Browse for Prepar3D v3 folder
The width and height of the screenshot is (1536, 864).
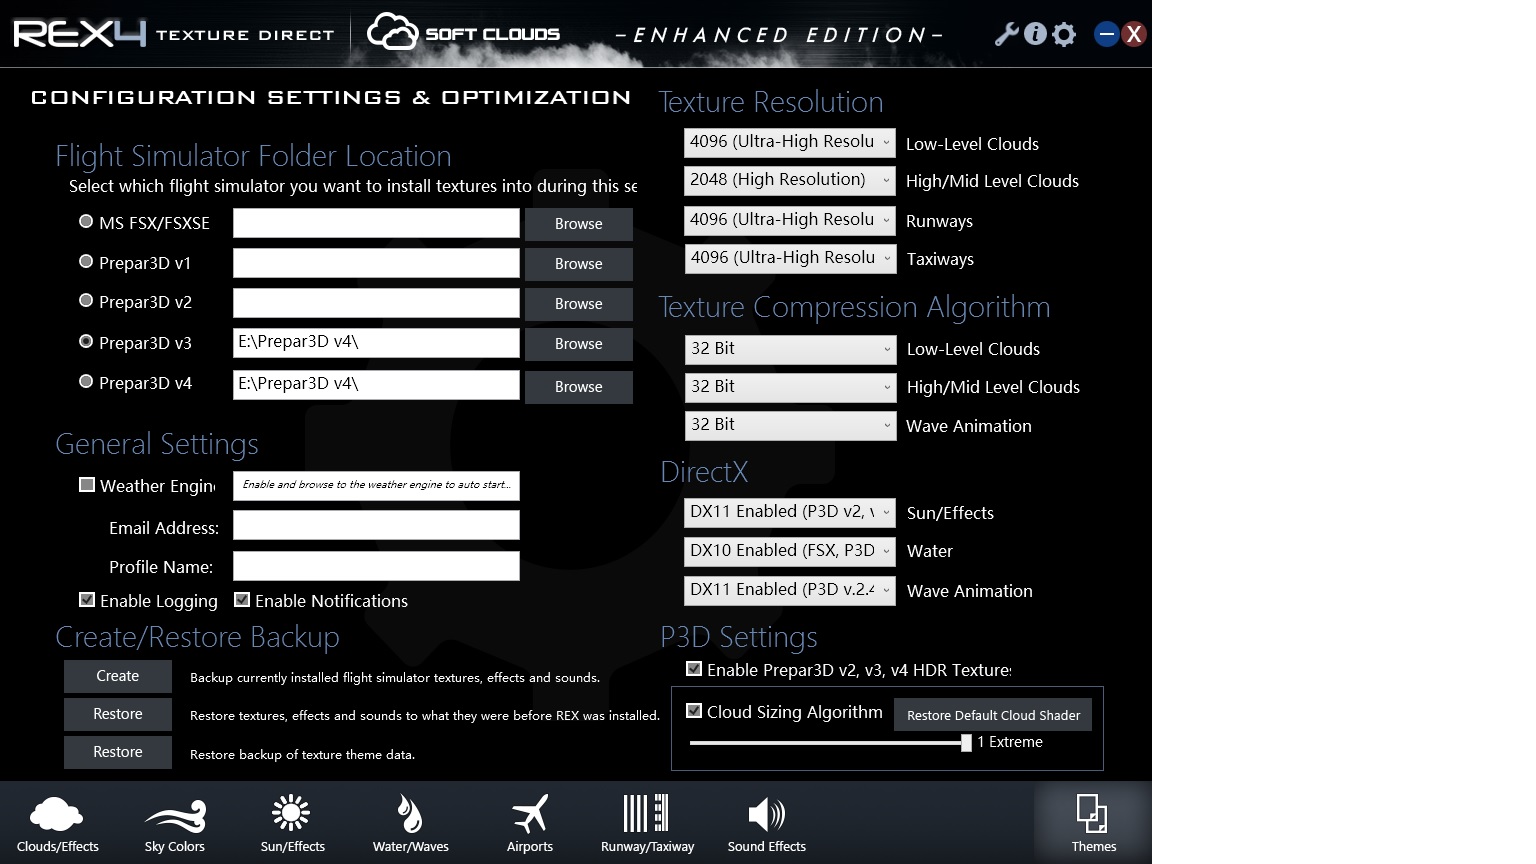point(579,344)
